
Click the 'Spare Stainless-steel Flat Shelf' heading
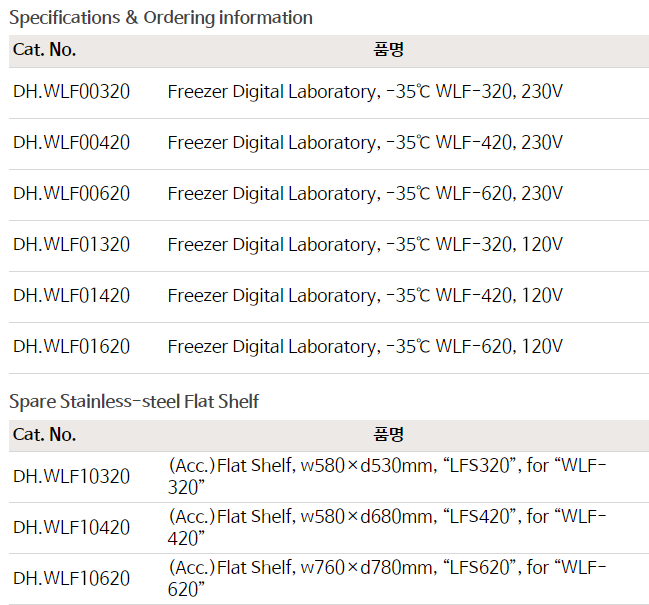(x=134, y=402)
